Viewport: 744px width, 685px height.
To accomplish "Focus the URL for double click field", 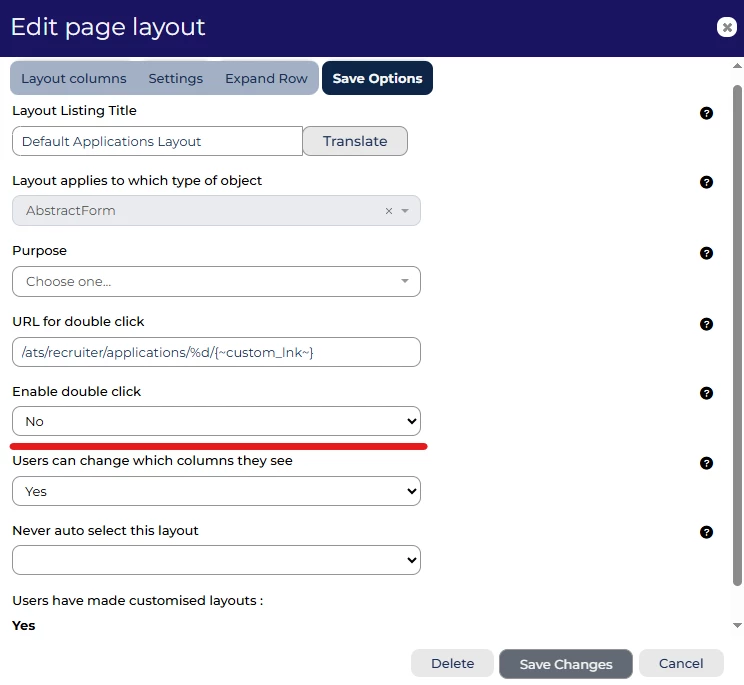I will (216, 352).
